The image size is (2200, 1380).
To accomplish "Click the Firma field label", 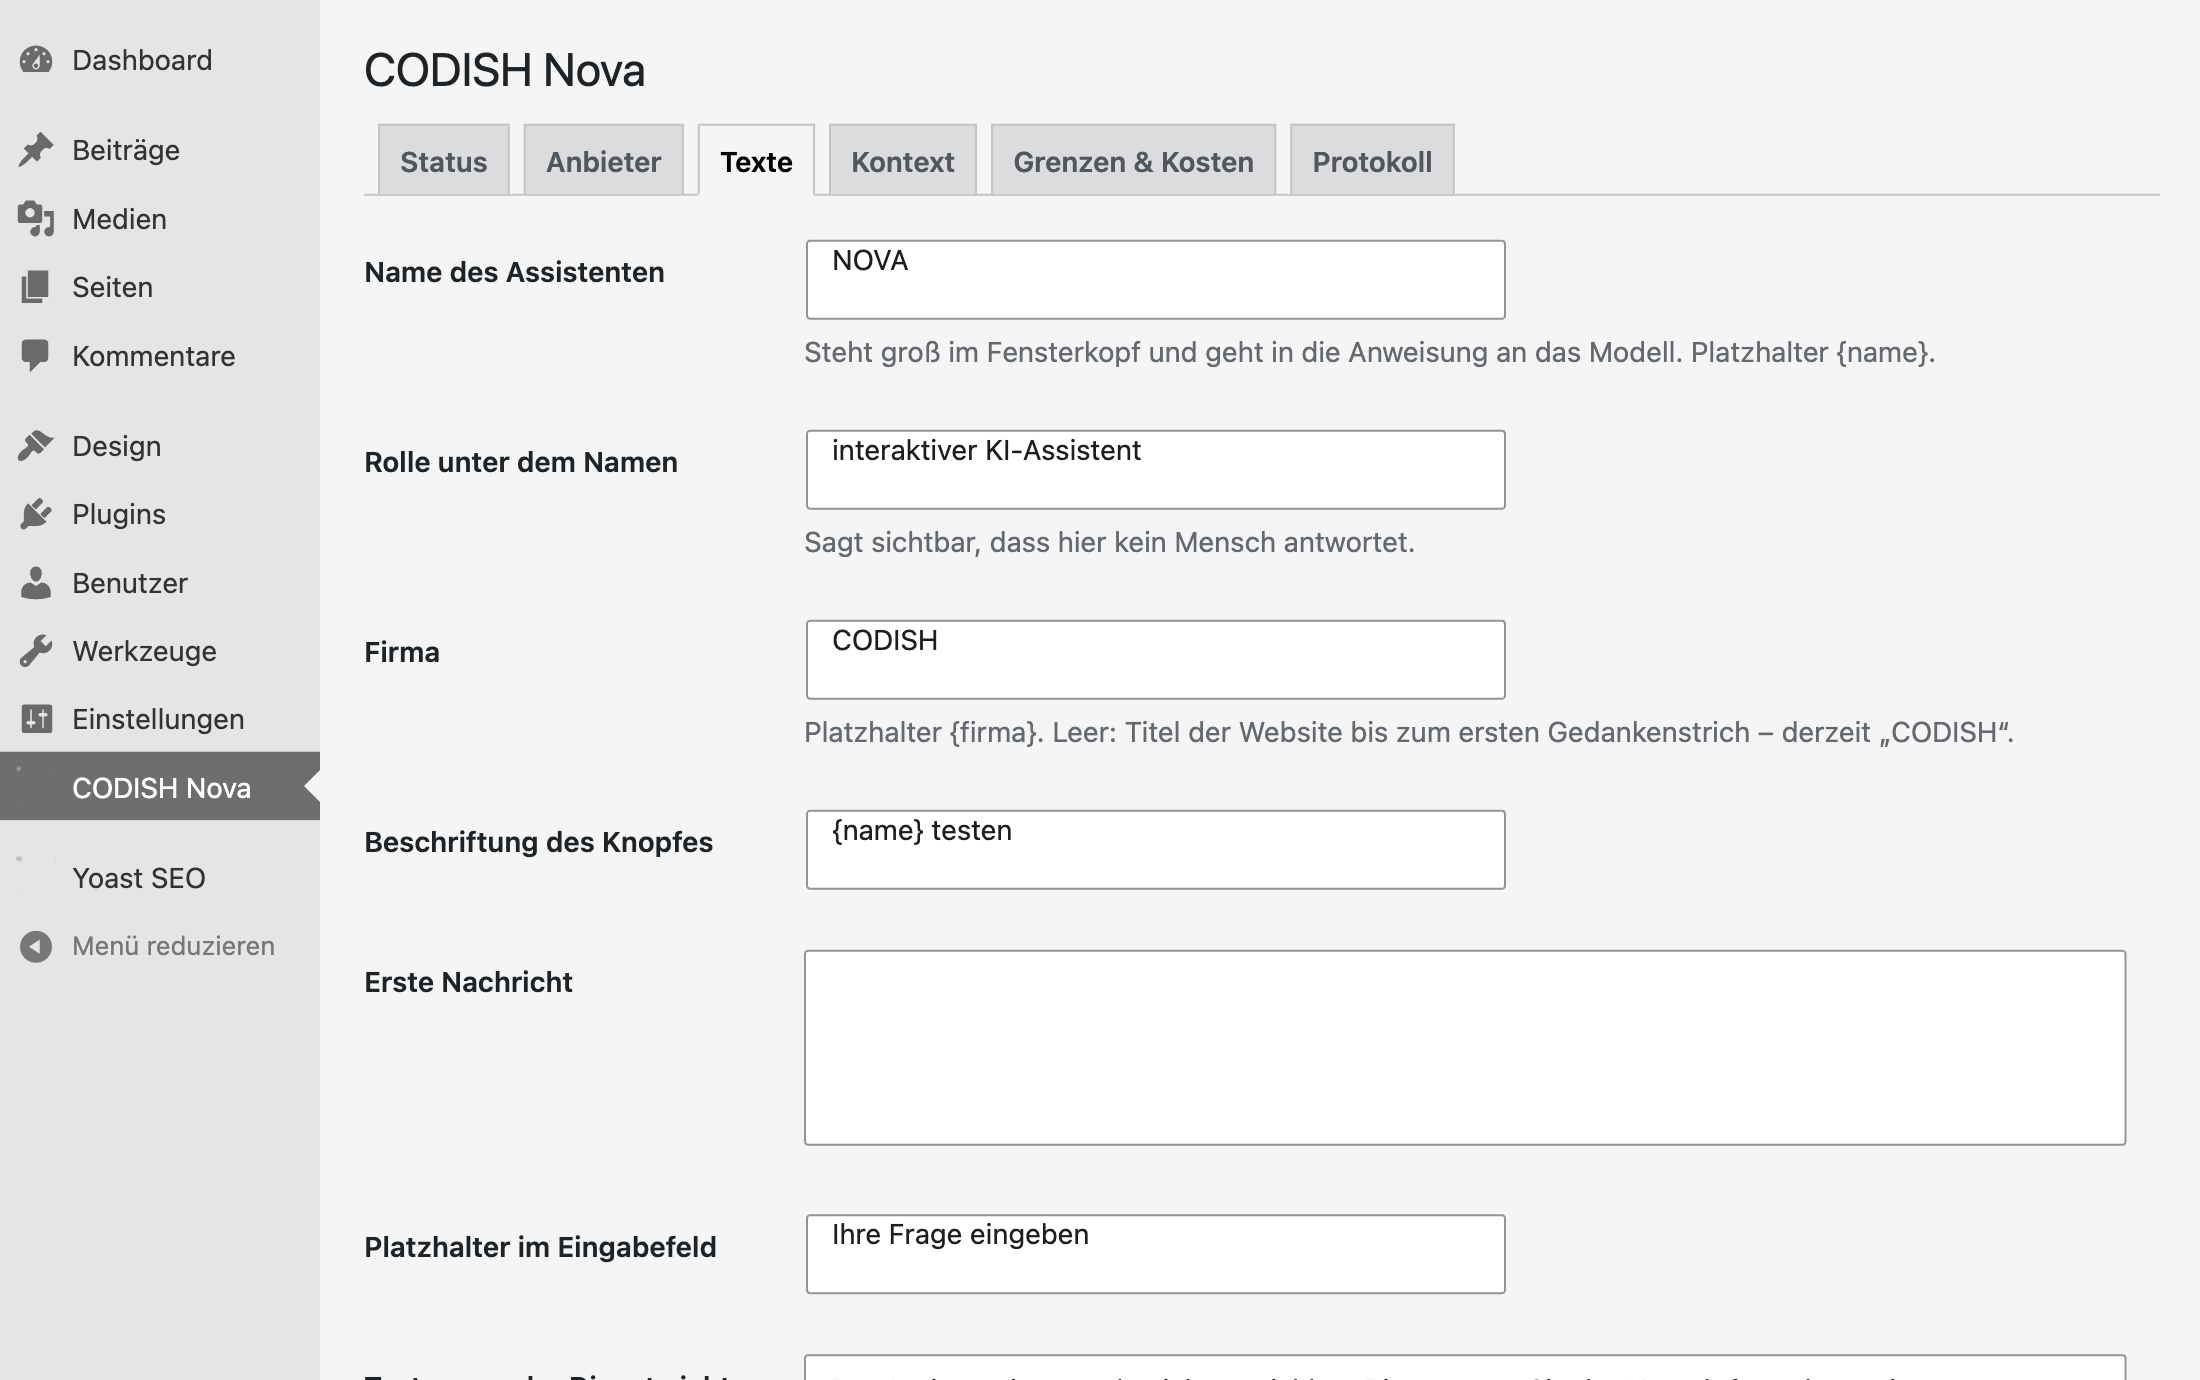I will [x=402, y=652].
